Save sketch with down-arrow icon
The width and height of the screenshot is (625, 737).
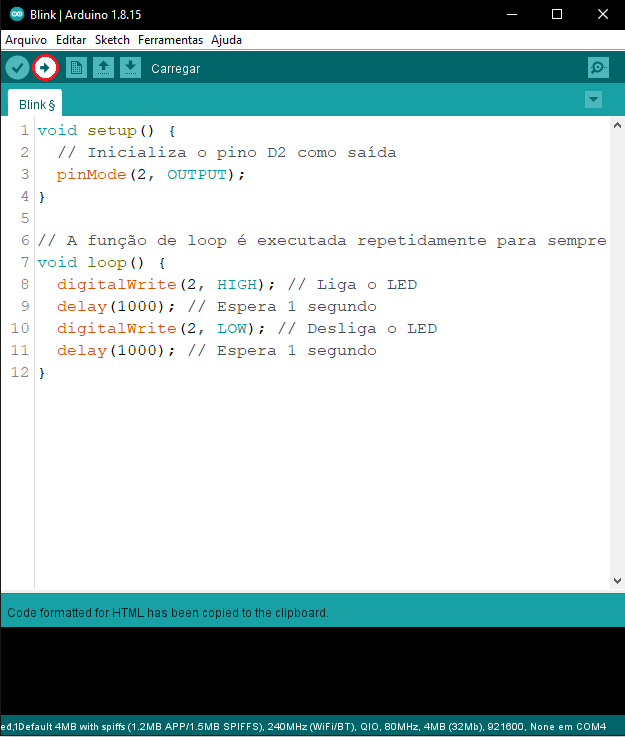[x=131, y=68]
